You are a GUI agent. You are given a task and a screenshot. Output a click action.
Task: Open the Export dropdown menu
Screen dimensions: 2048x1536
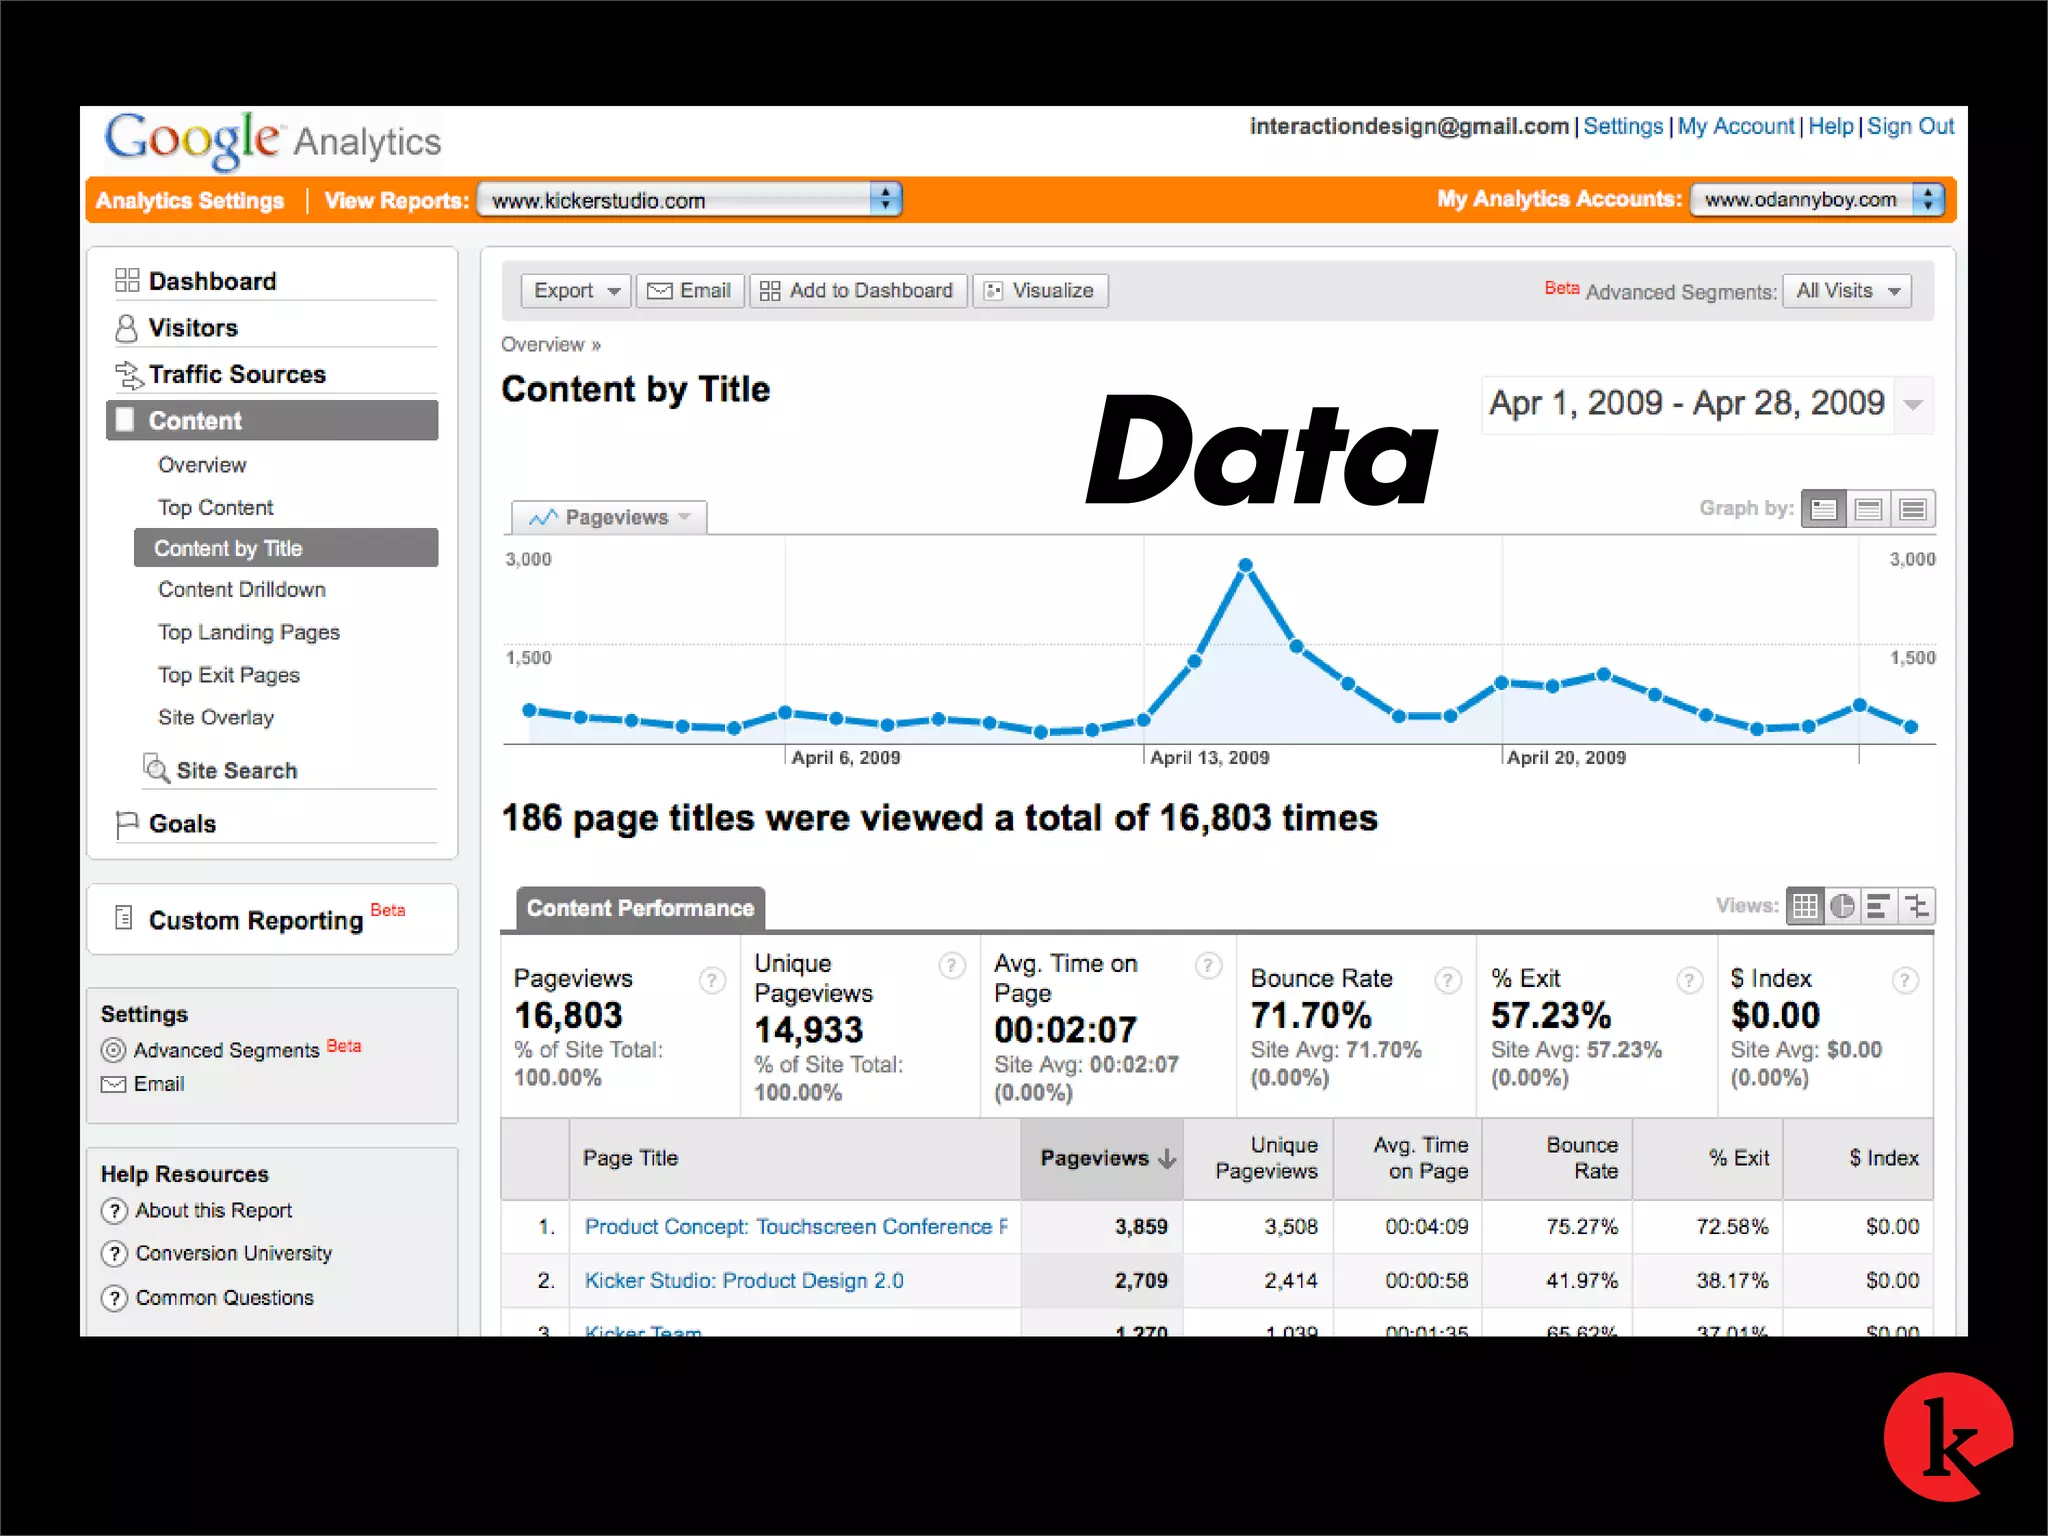(x=576, y=291)
